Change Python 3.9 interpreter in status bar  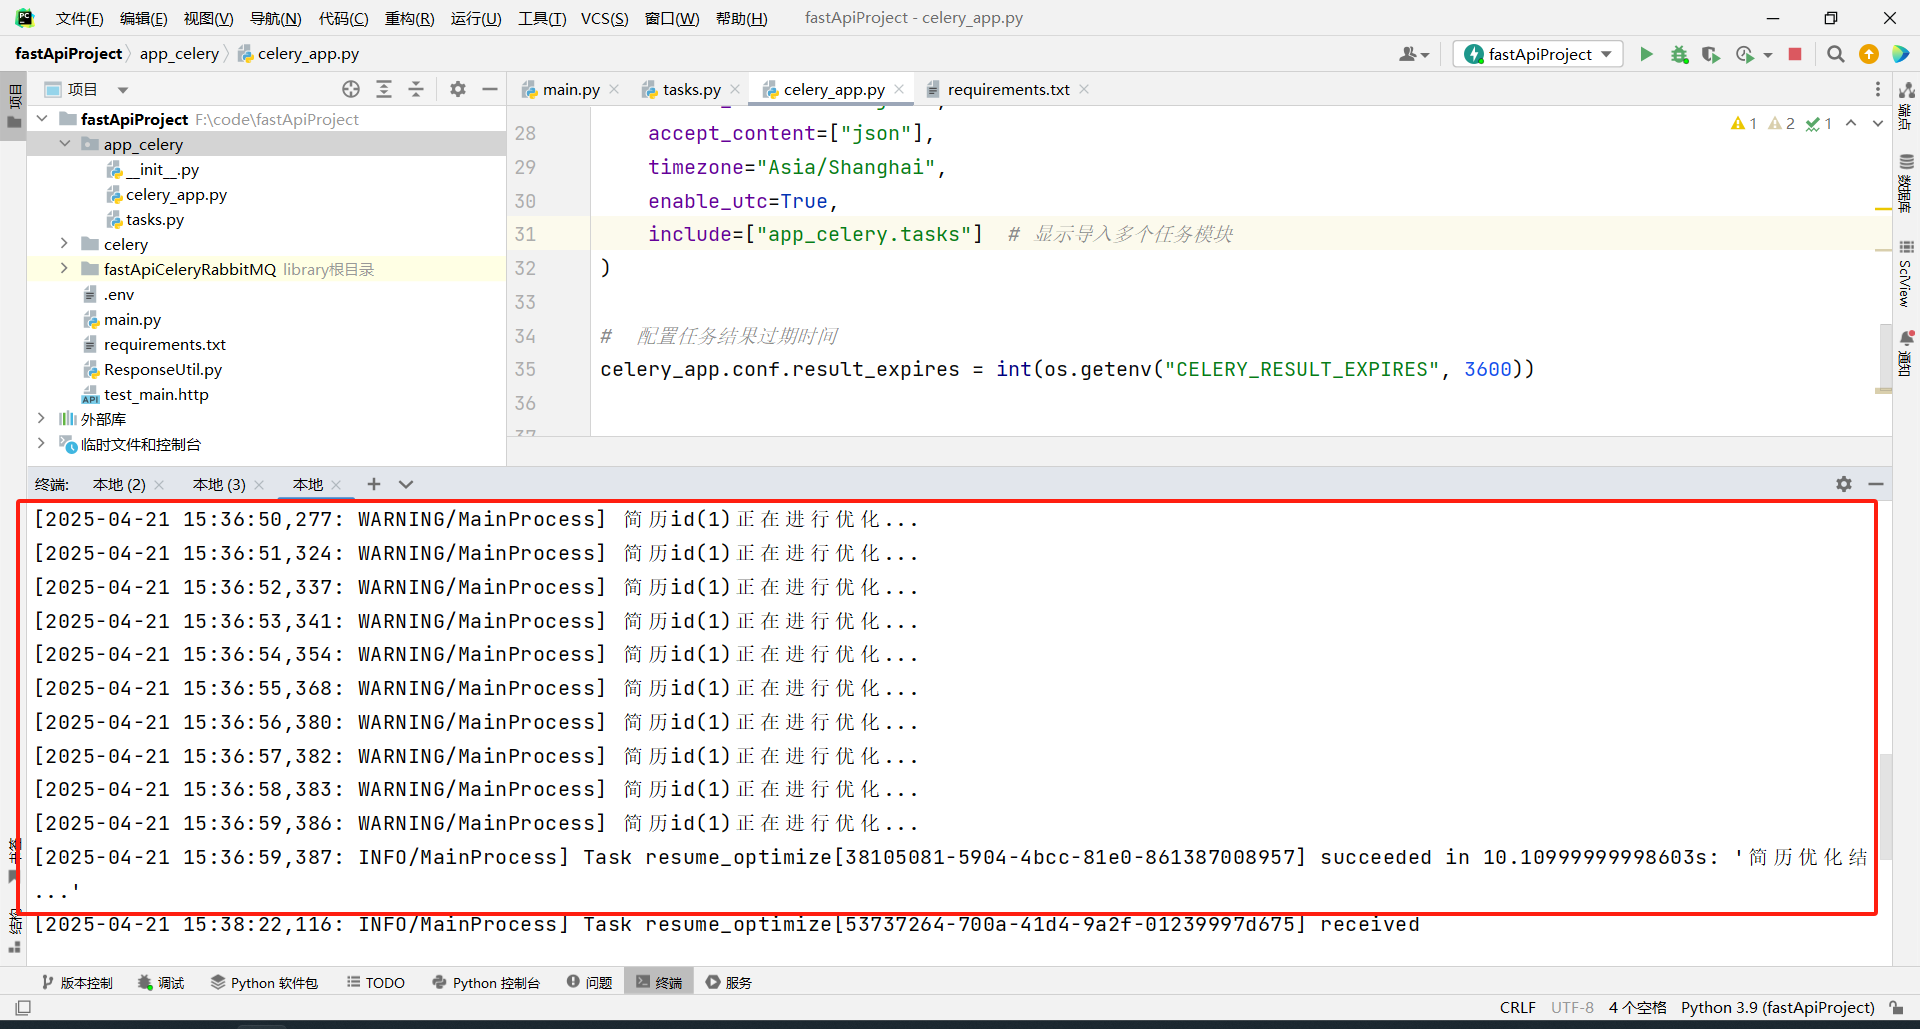(x=1777, y=1008)
